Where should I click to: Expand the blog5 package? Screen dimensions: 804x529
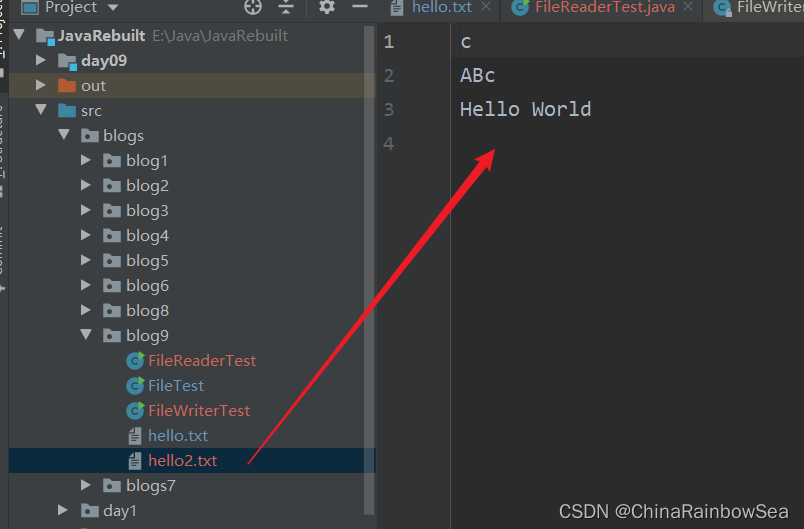pos(86,260)
